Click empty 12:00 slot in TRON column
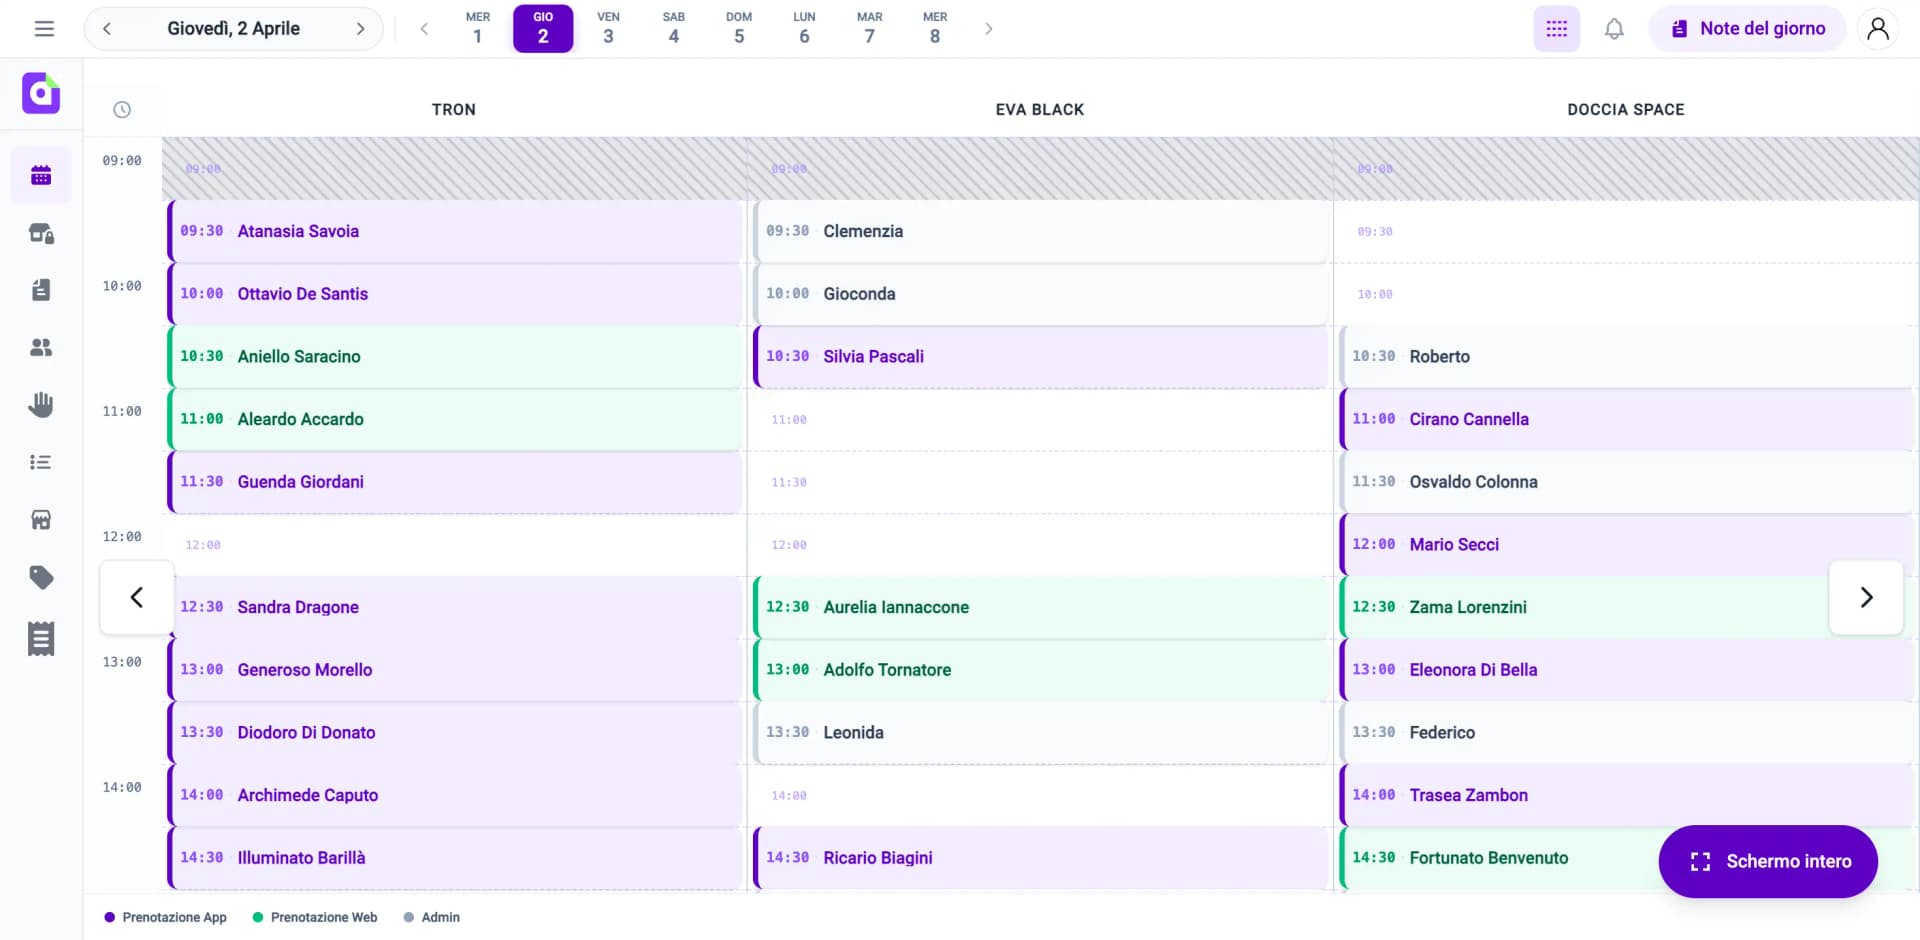Screen dimensions: 1920x940 [455, 545]
